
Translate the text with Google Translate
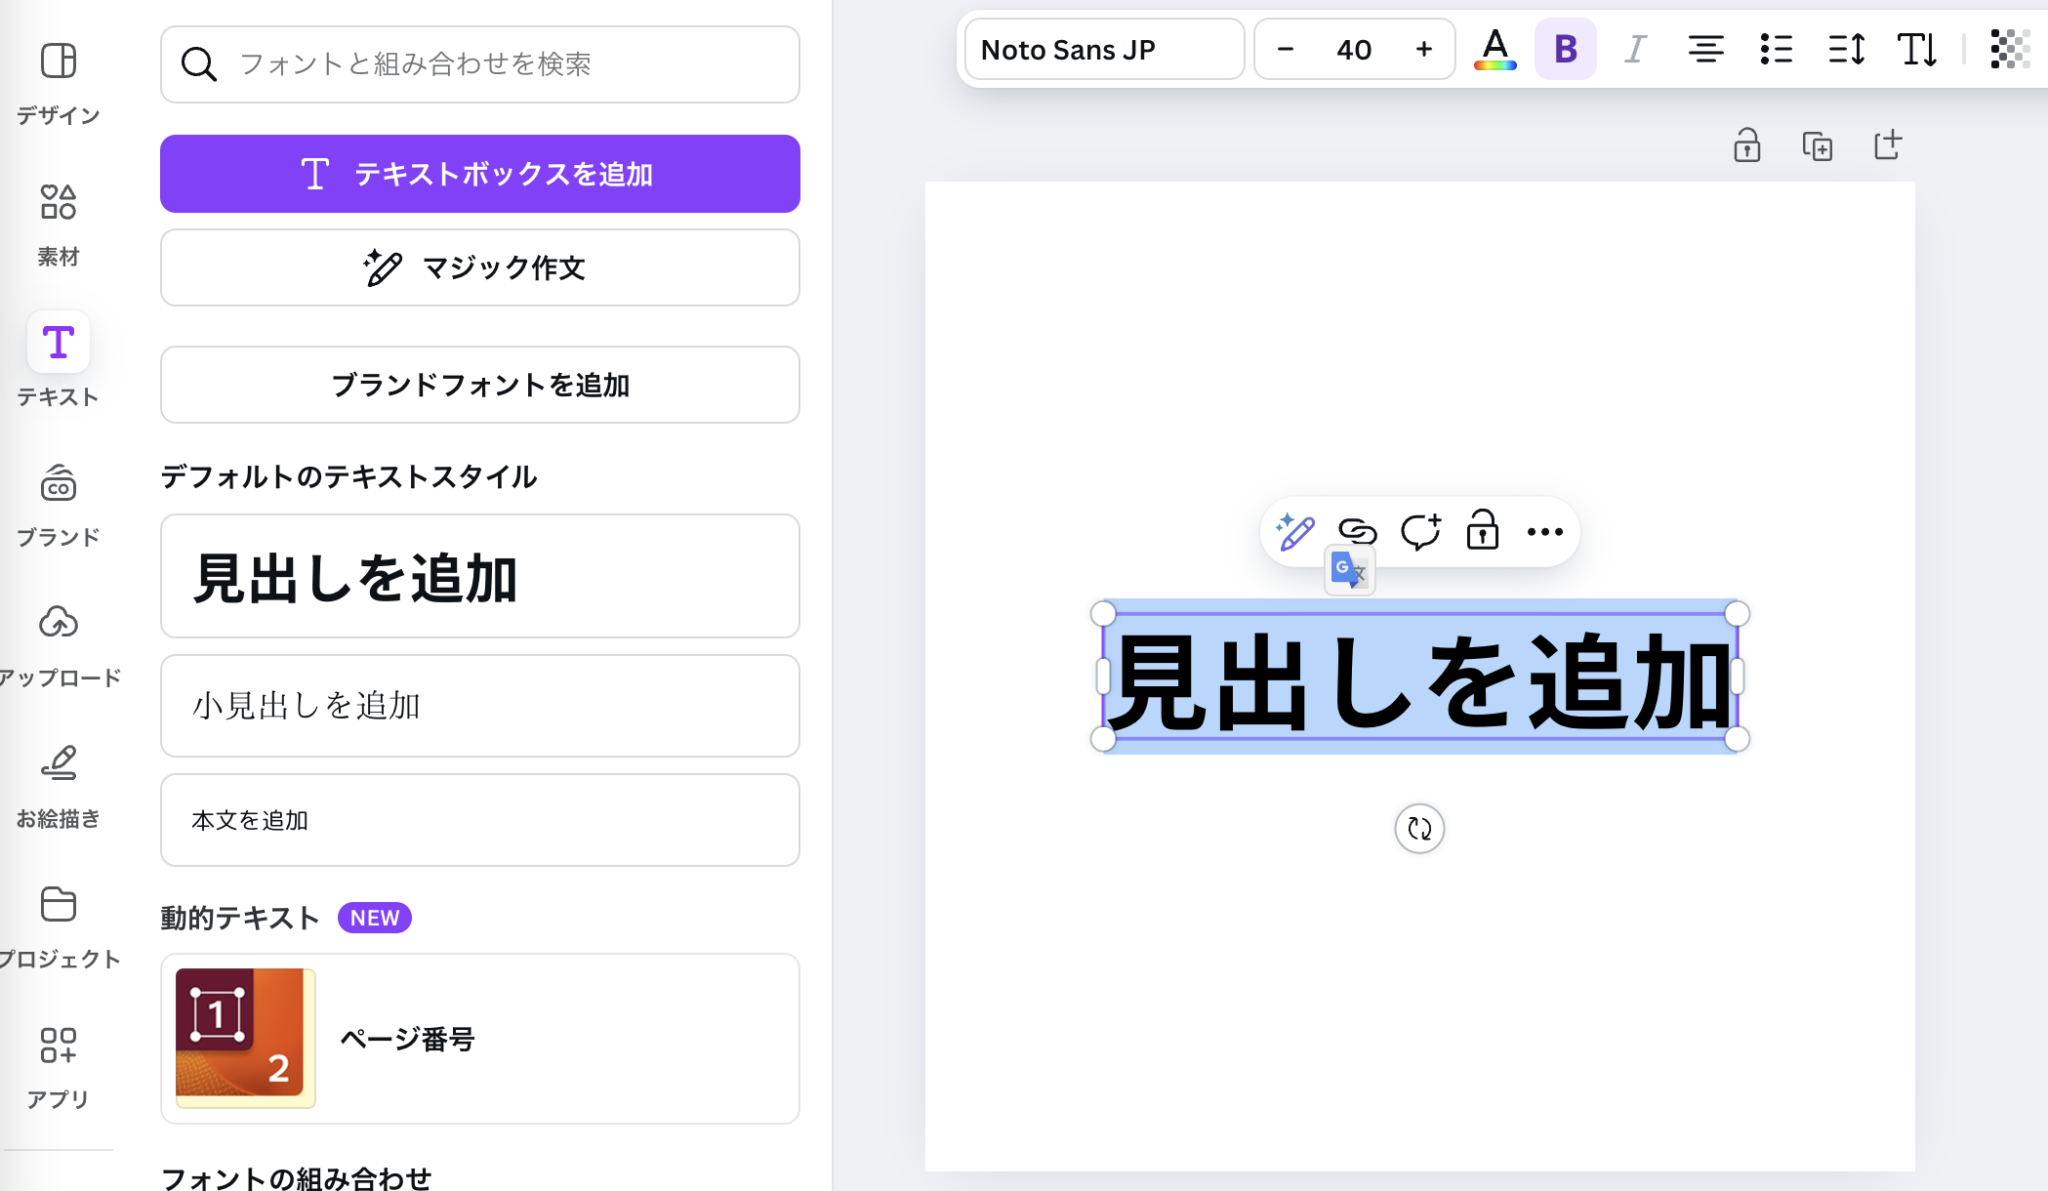[x=1349, y=570]
